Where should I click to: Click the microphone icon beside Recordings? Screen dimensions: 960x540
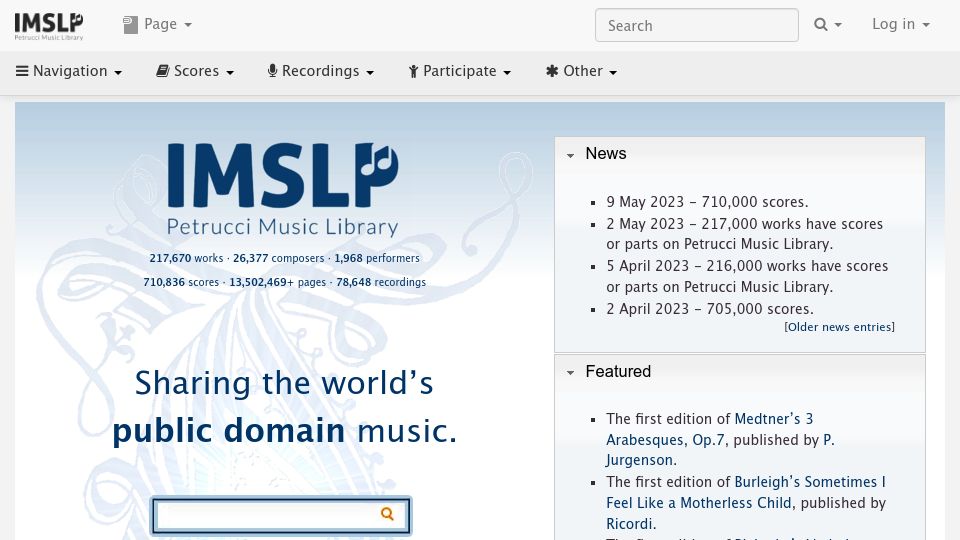click(272, 71)
